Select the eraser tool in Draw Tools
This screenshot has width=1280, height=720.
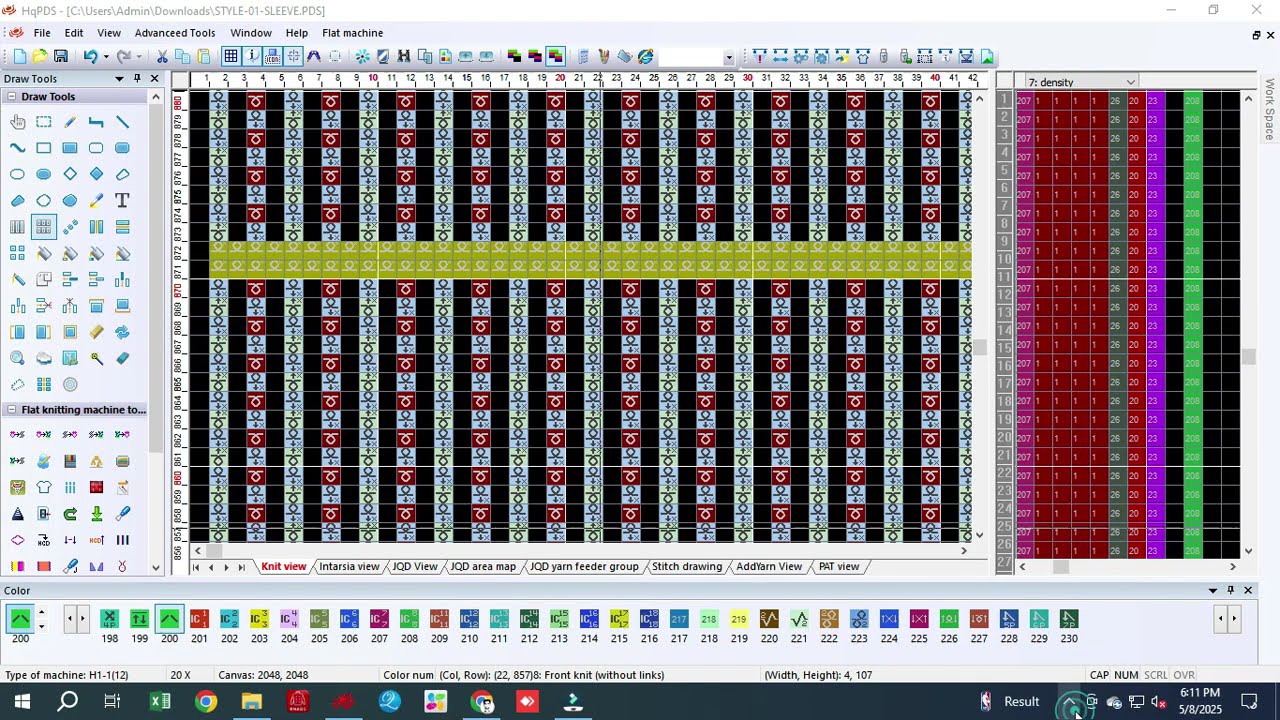point(122,358)
